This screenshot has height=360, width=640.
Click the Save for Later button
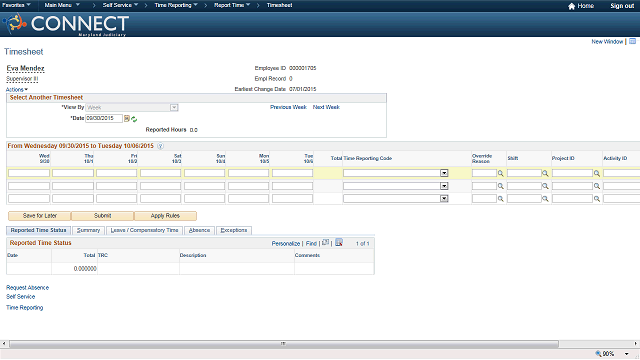point(40,216)
